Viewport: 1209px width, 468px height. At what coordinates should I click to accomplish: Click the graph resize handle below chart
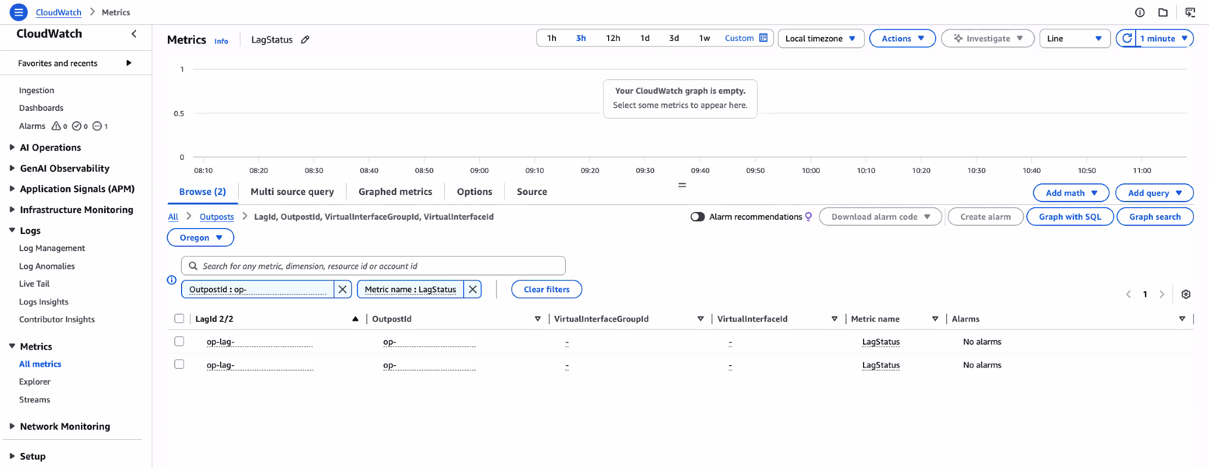point(682,185)
